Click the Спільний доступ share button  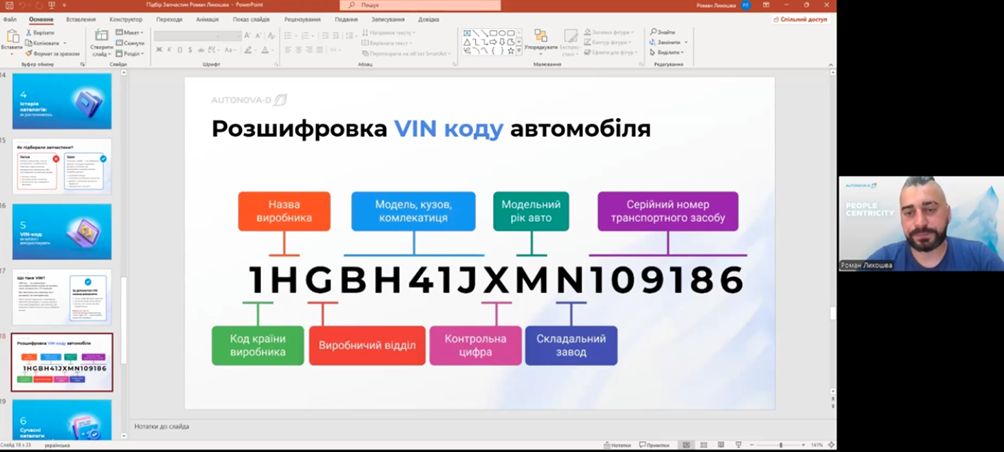click(x=800, y=19)
